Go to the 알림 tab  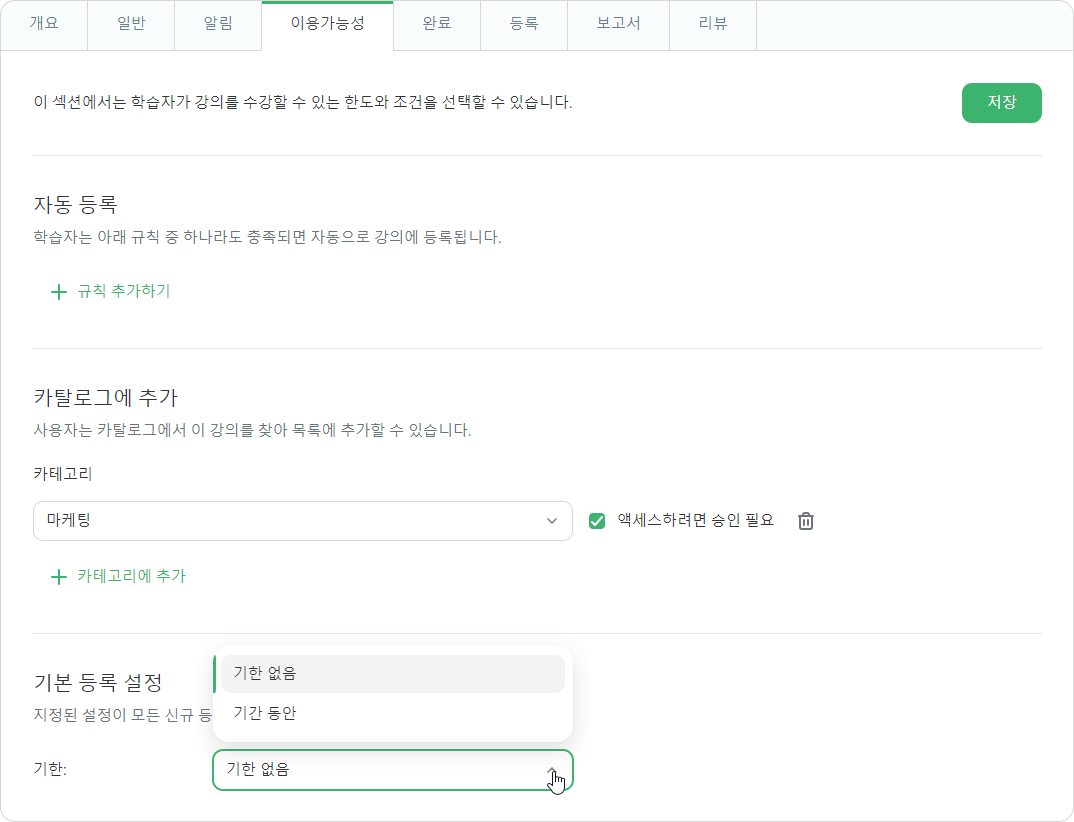218,25
